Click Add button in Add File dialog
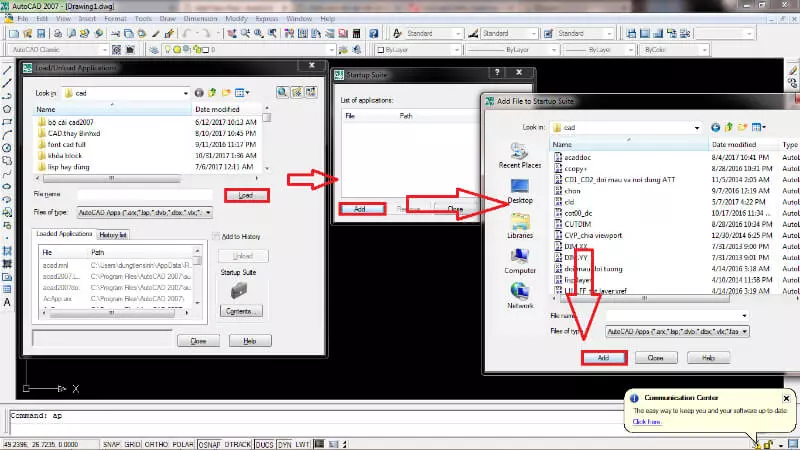This screenshot has height=450, width=800. (604, 358)
